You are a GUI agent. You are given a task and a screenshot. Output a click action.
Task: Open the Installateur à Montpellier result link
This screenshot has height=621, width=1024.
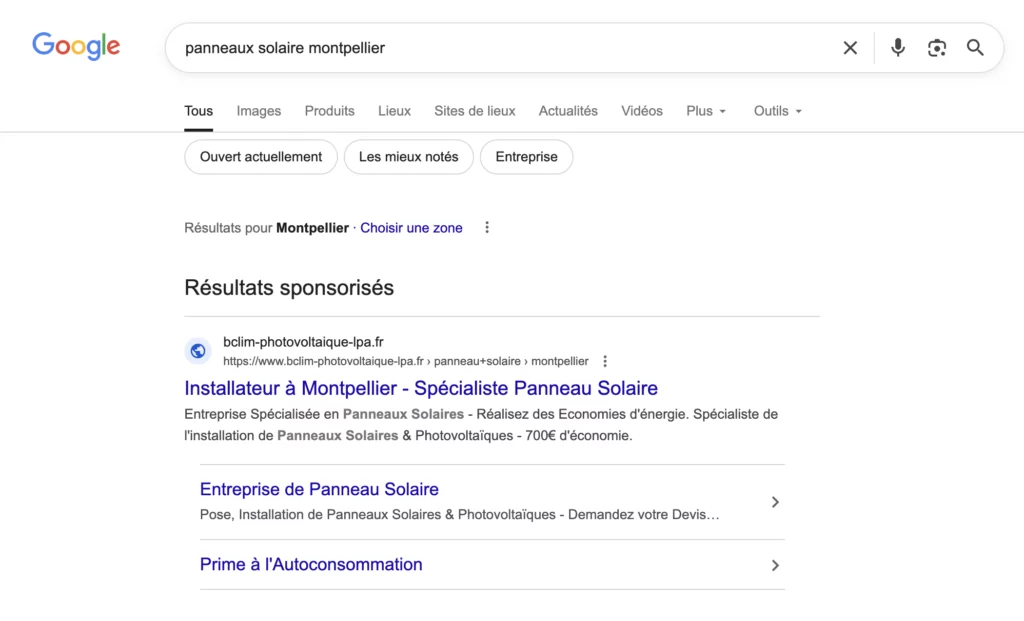click(x=420, y=388)
